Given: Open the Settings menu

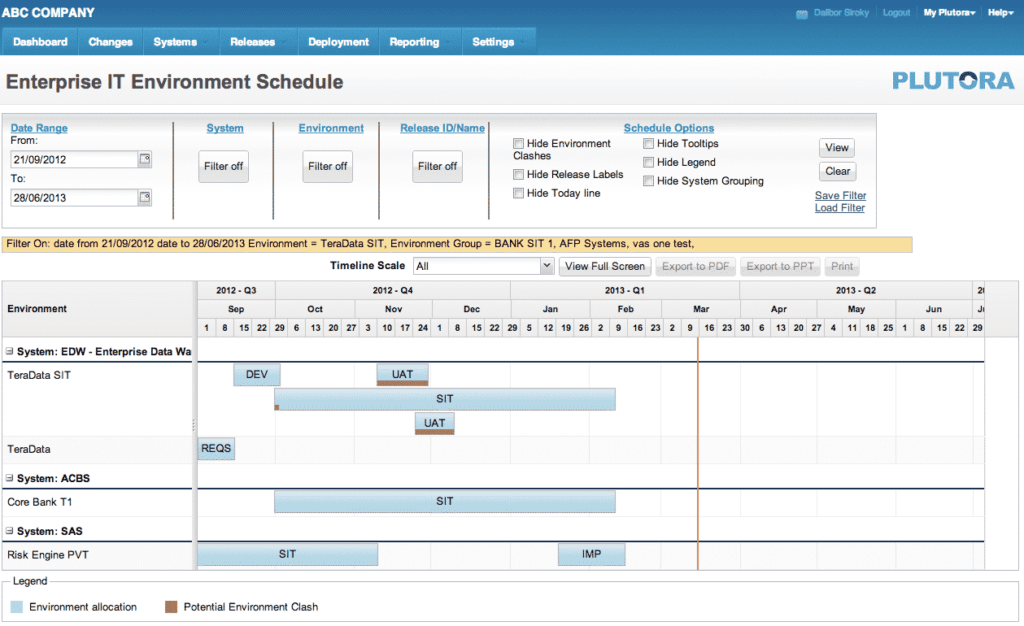Looking at the screenshot, I should coord(498,42).
